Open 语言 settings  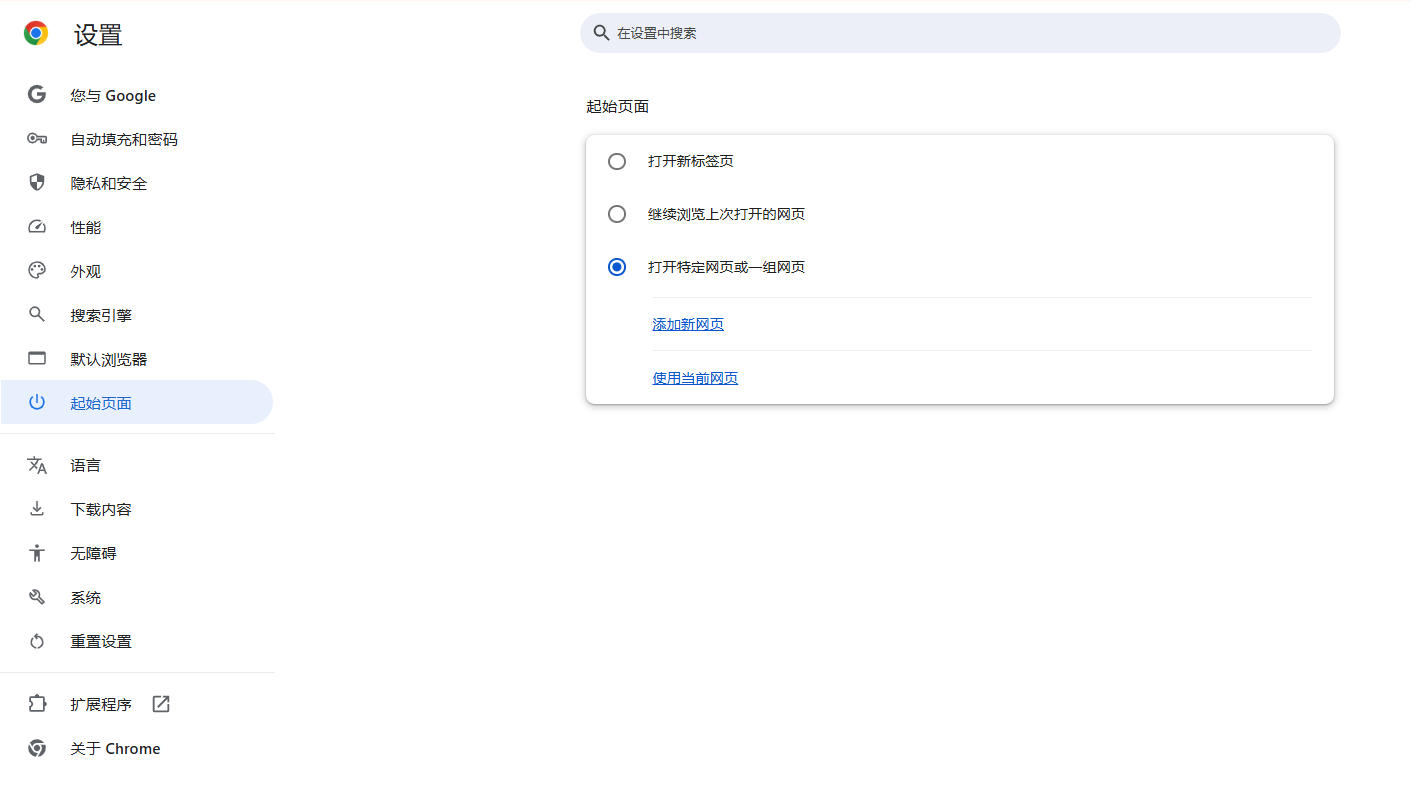click(x=137, y=465)
